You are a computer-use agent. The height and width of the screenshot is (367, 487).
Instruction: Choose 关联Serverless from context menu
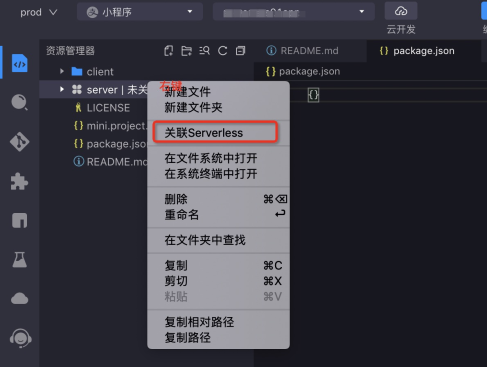(218, 133)
